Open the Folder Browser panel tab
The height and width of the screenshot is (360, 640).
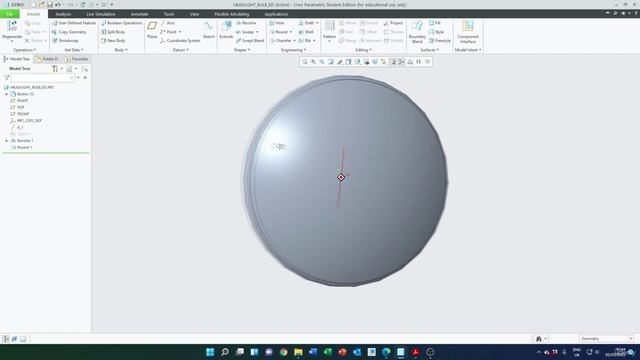(x=47, y=59)
